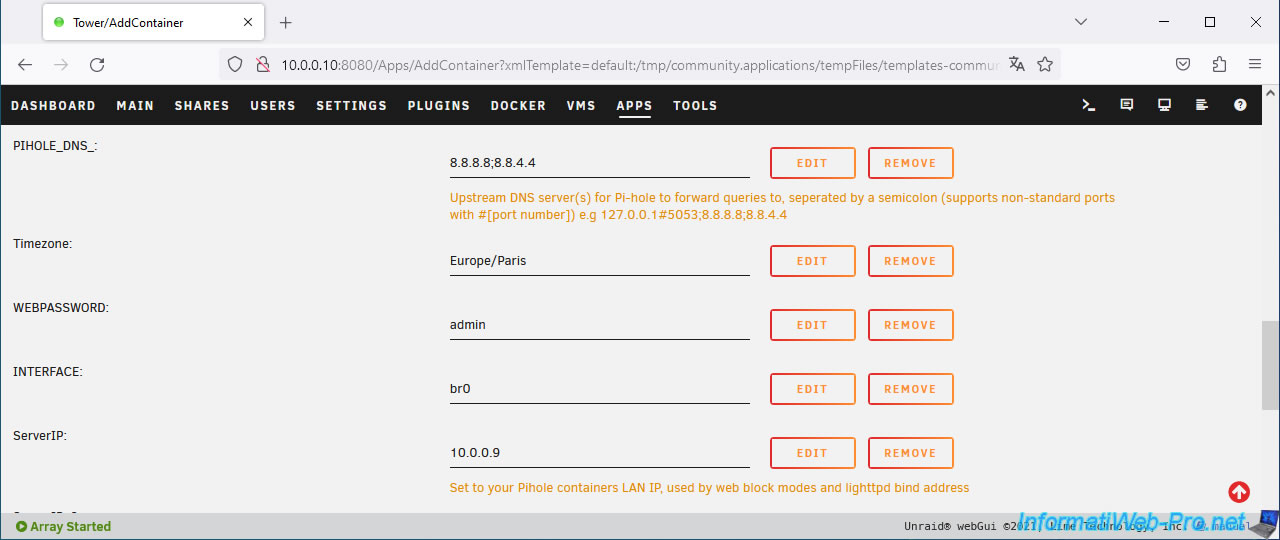Click the system info monitor icon
The width and height of the screenshot is (1280, 540).
1165,105
